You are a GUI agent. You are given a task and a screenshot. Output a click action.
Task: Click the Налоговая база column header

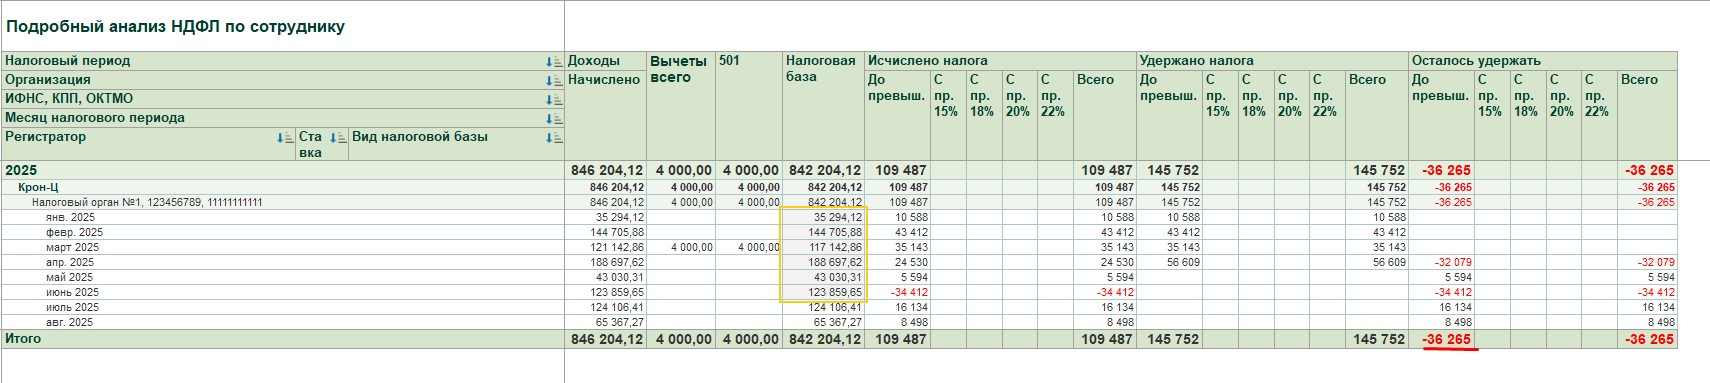(x=820, y=68)
